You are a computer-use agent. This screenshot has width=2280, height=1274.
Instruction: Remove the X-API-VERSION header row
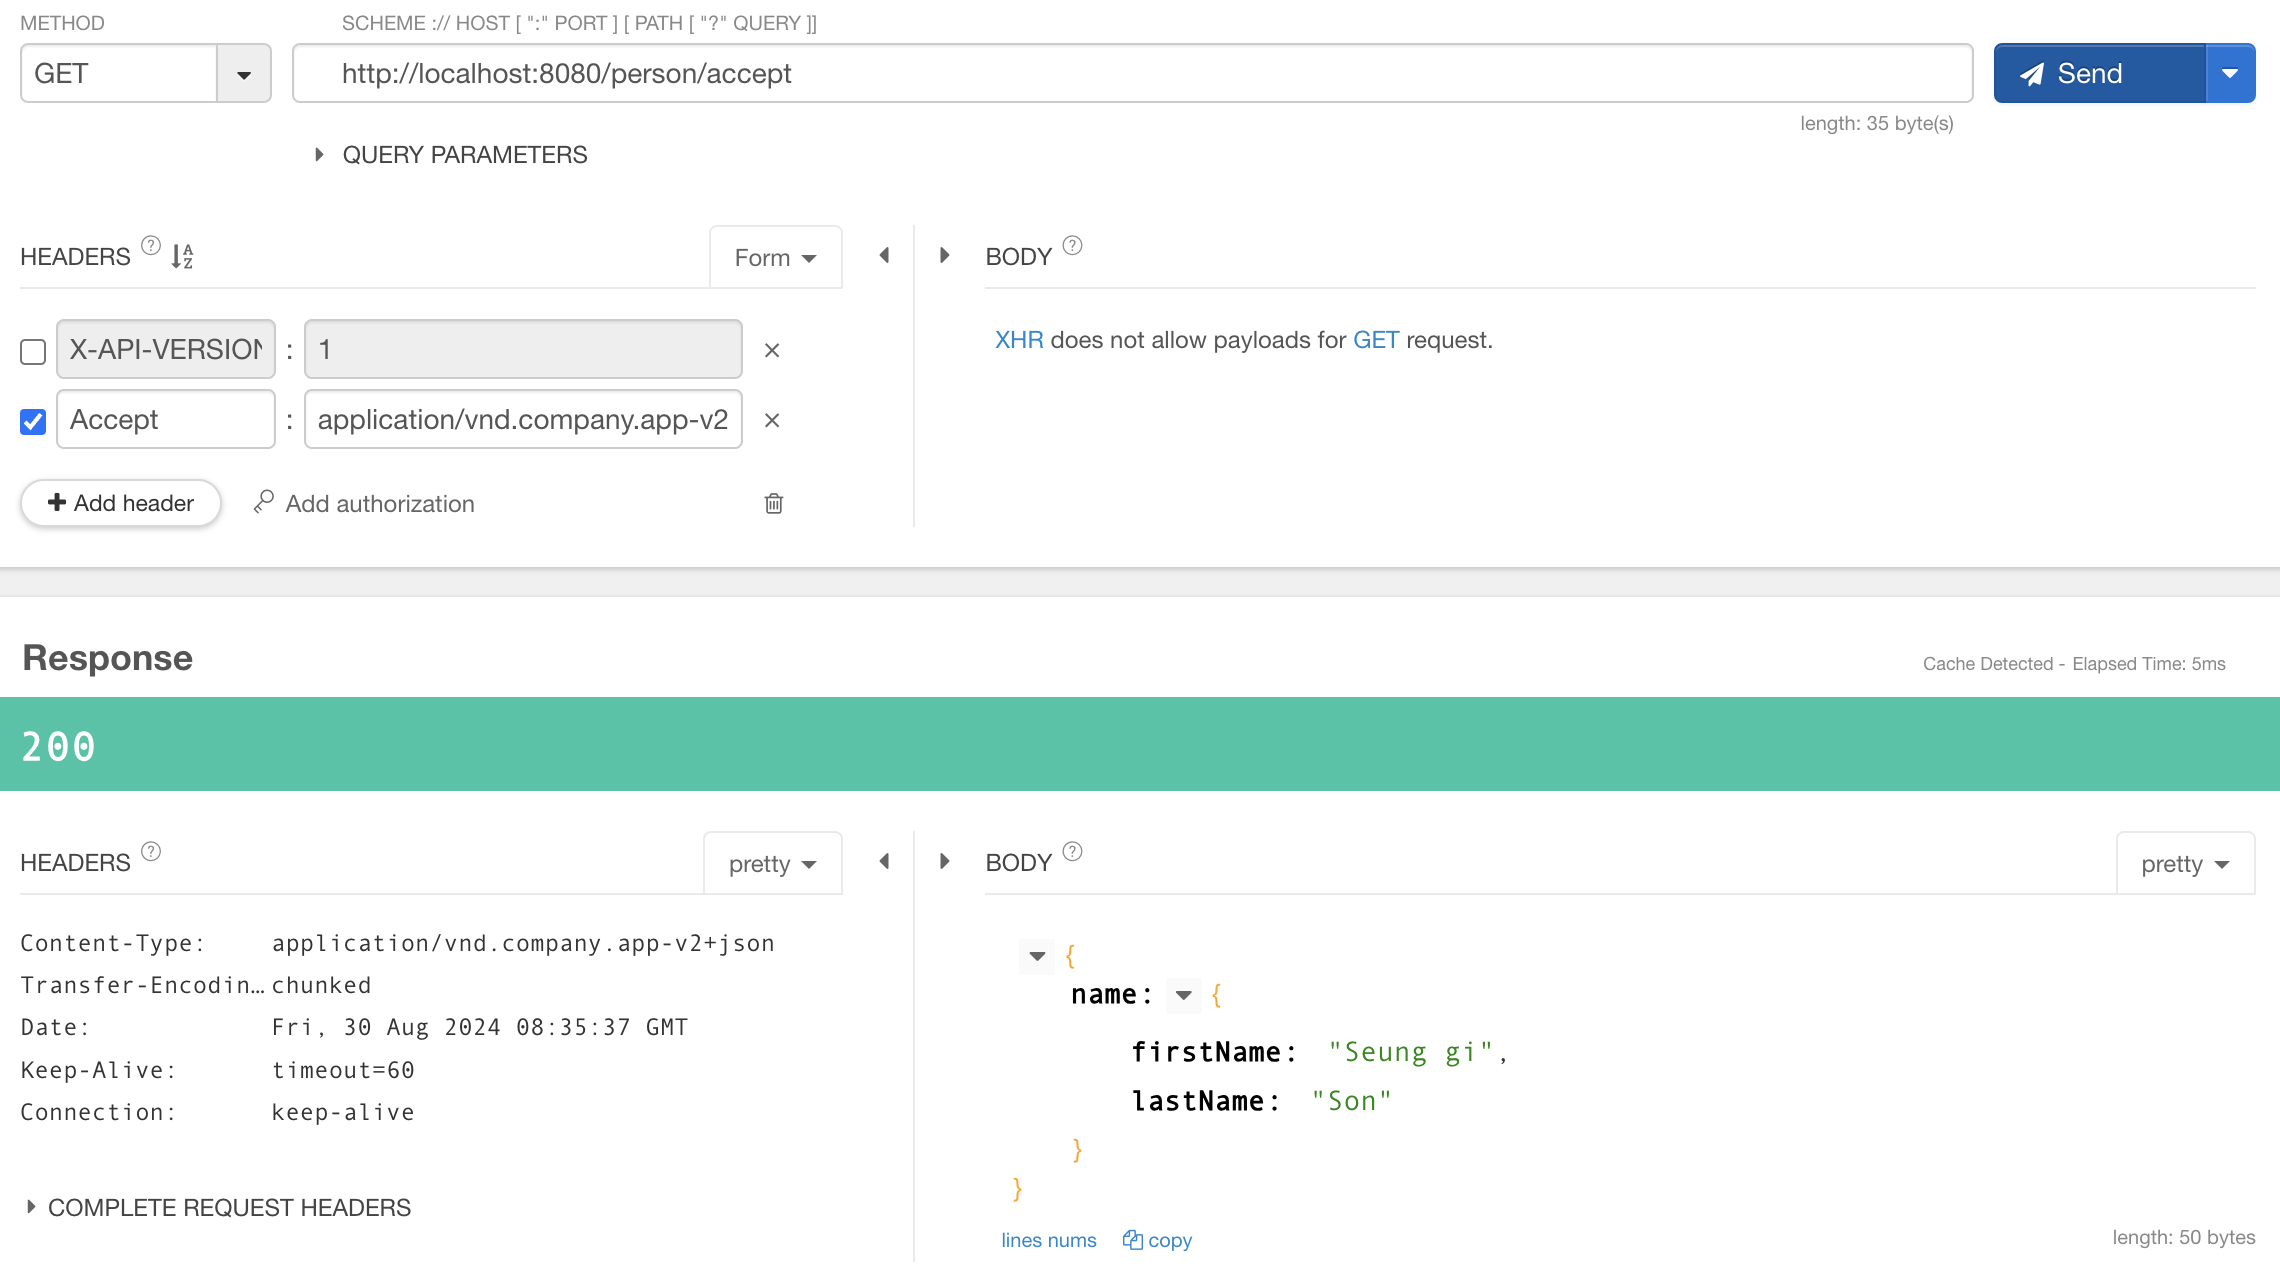[771, 350]
